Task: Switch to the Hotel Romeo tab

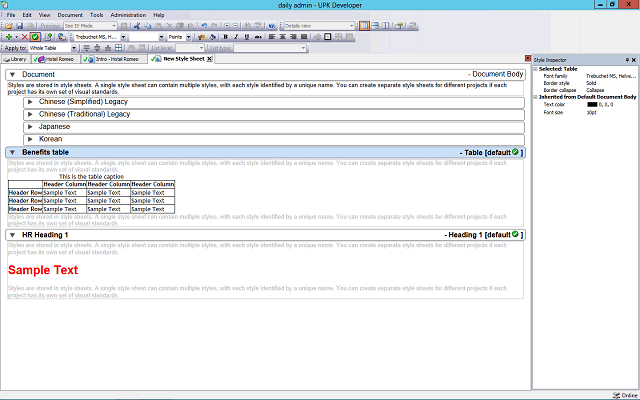Action: pyautogui.click(x=58, y=59)
